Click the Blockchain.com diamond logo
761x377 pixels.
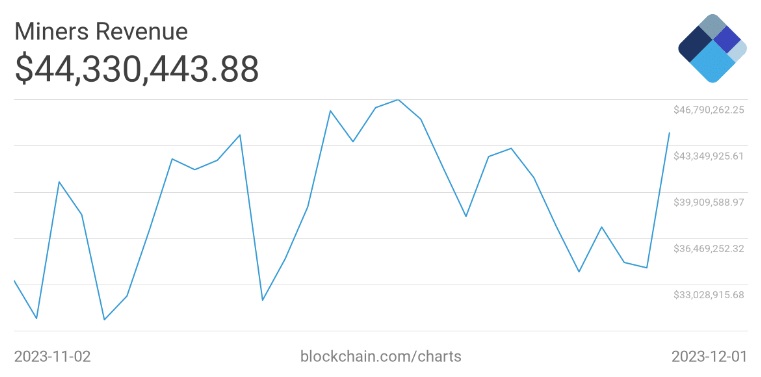click(712, 48)
